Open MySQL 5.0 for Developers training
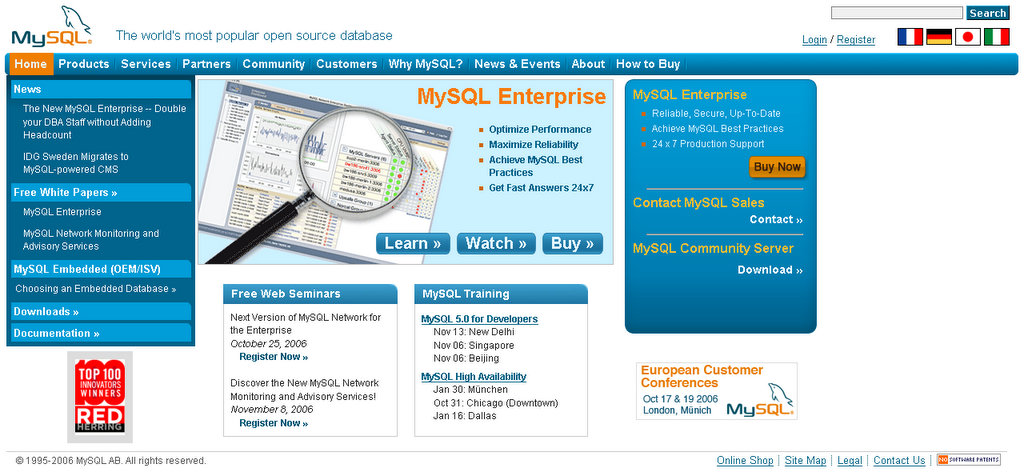This screenshot has height=476, width=1024. (479, 319)
